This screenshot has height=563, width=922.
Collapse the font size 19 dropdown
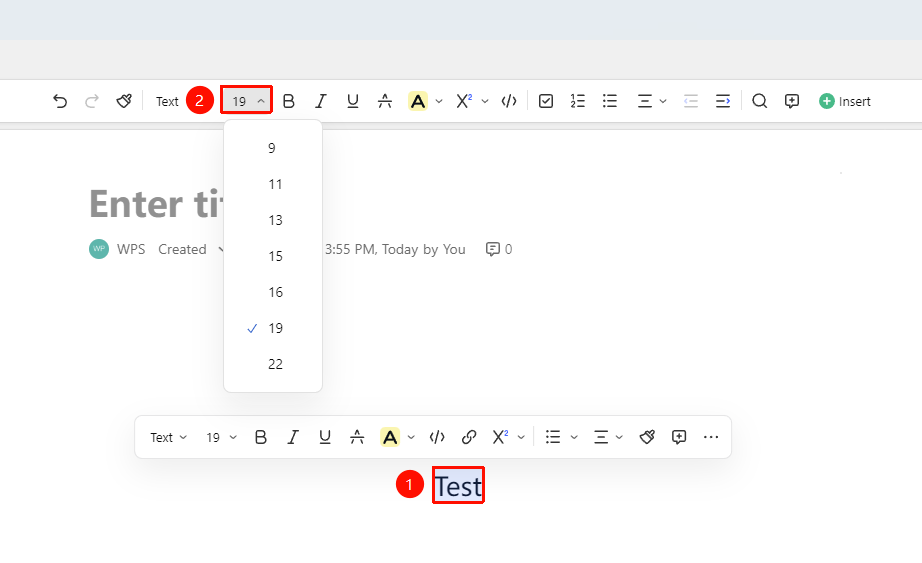(246, 101)
